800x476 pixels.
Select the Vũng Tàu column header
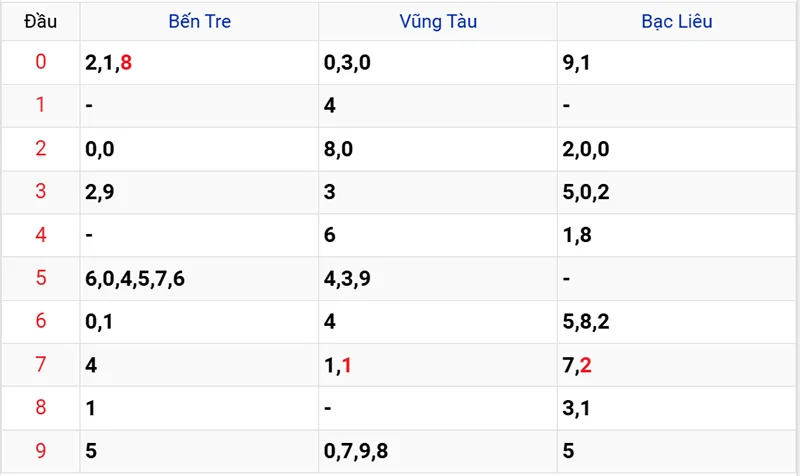[x=437, y=21]
